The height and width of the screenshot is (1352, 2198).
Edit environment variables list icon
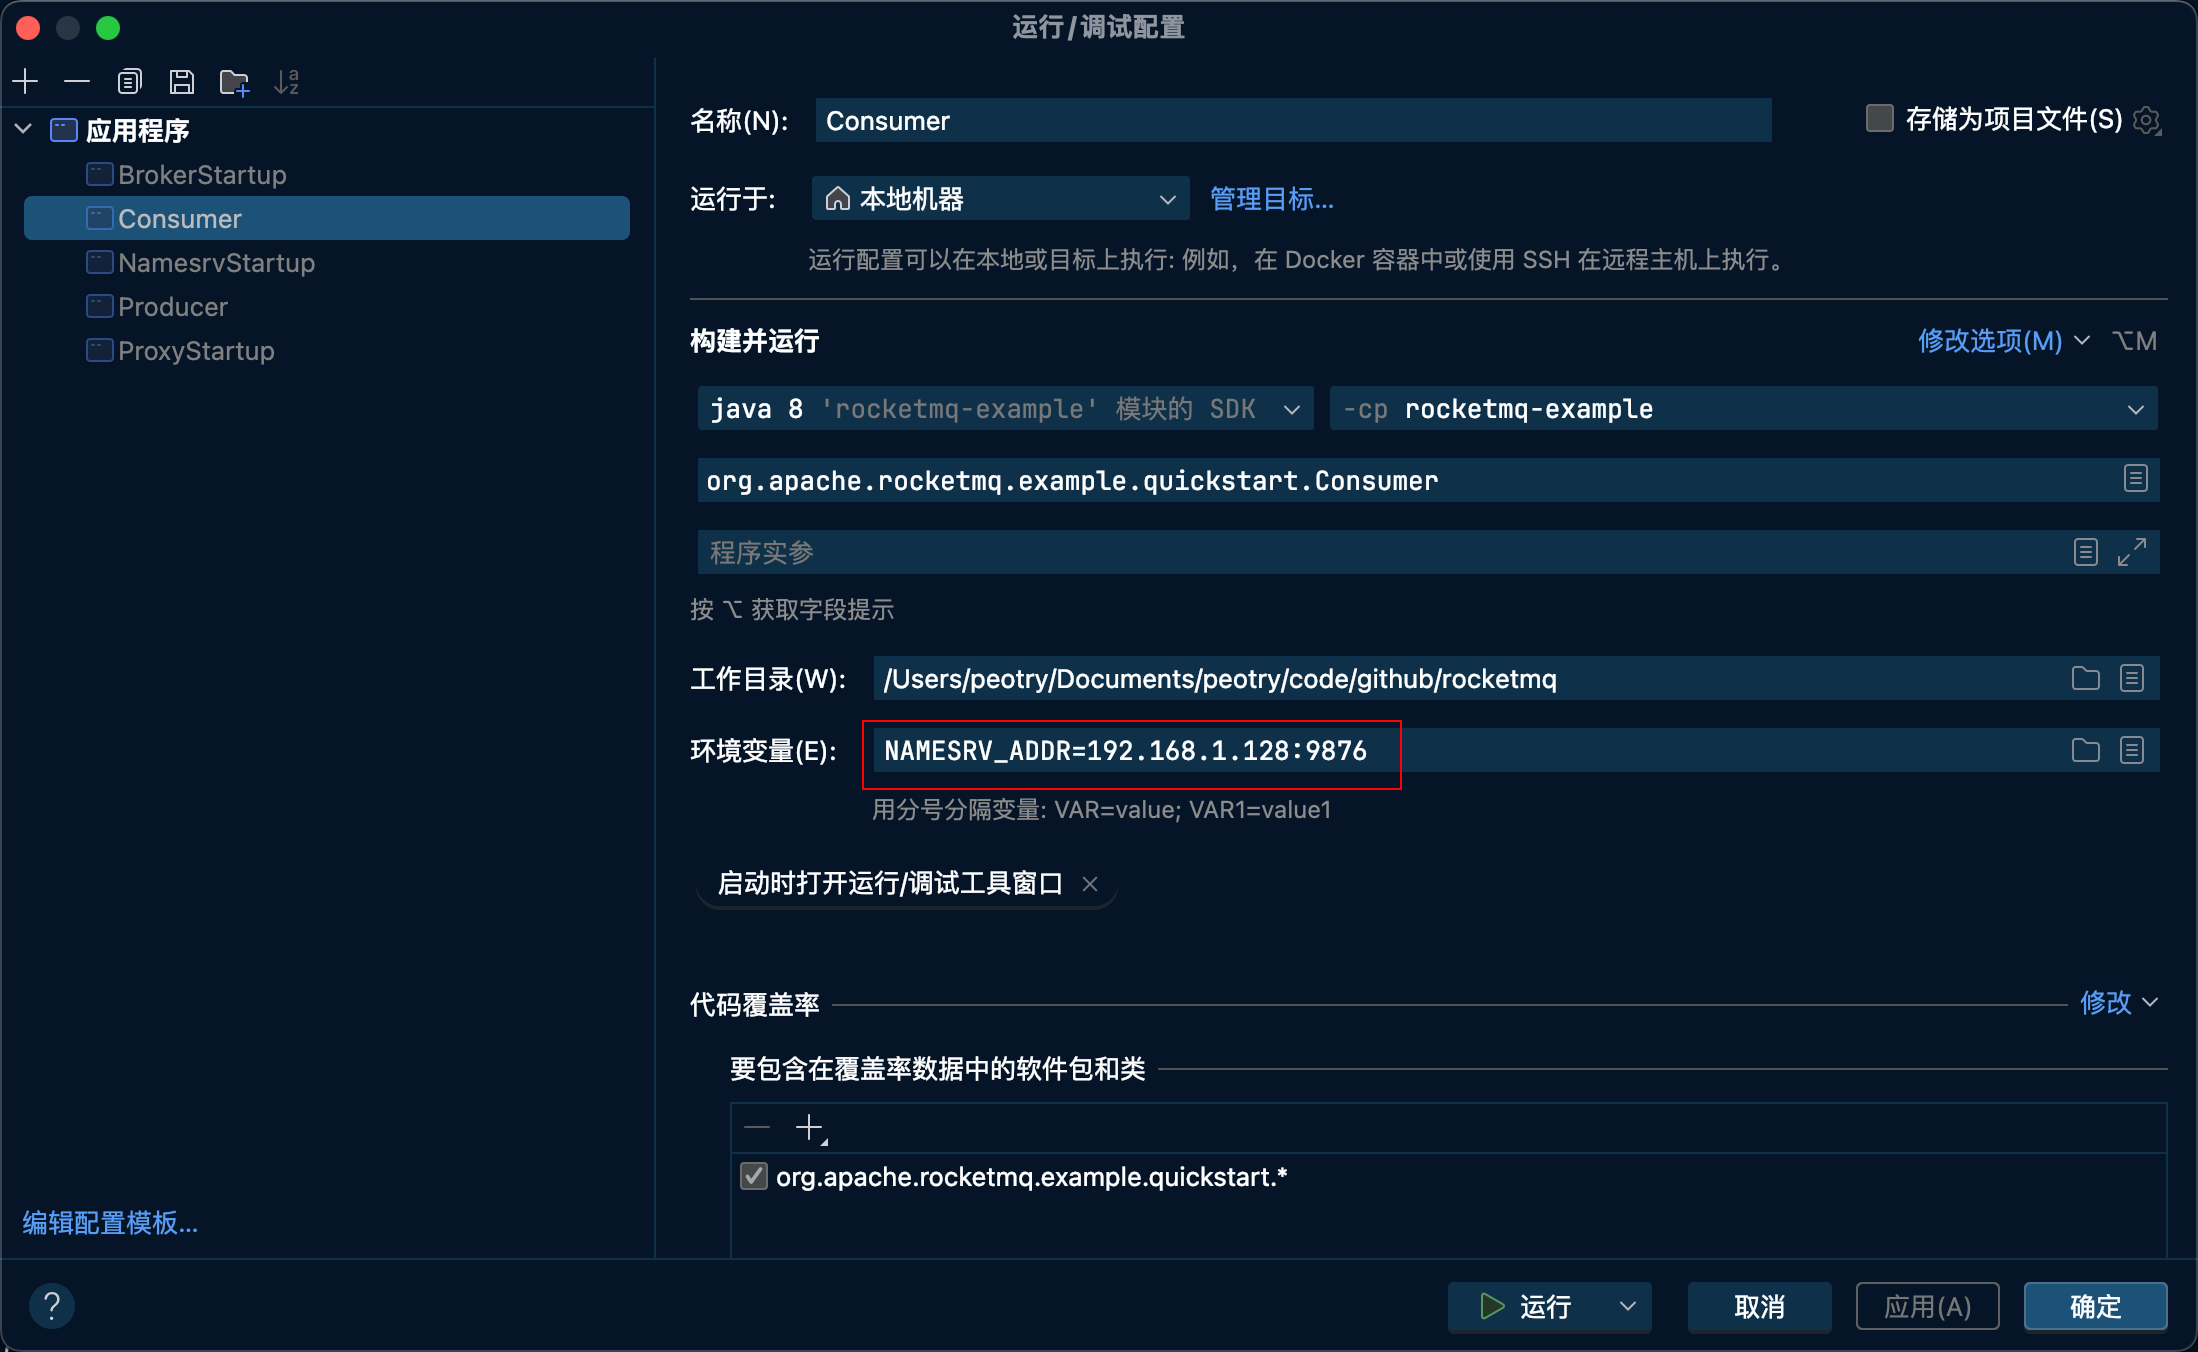2132,750
